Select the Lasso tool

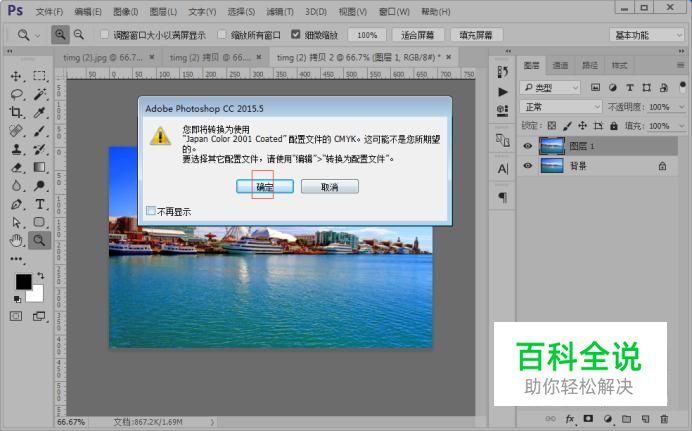(16, 94)
